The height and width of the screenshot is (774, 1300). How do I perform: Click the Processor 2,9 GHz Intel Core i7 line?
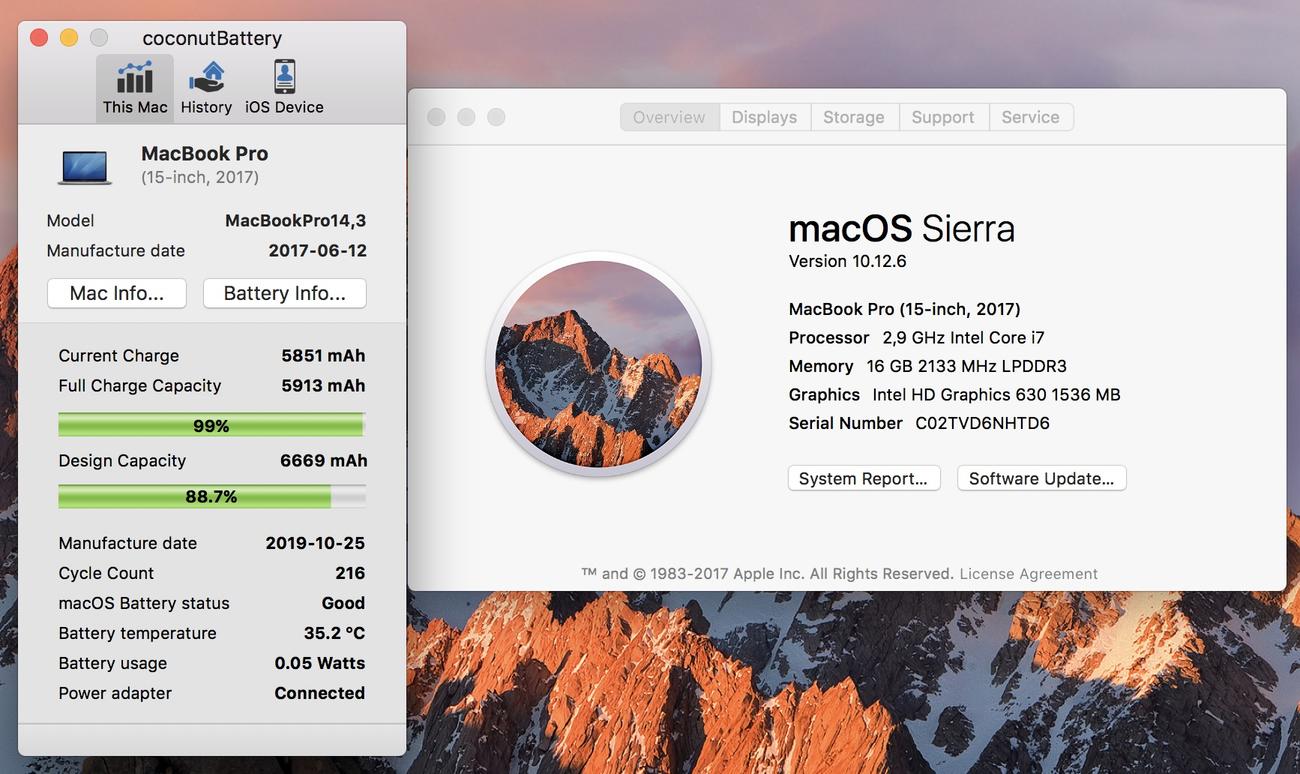pyautogui.click(x=916, y=338)
